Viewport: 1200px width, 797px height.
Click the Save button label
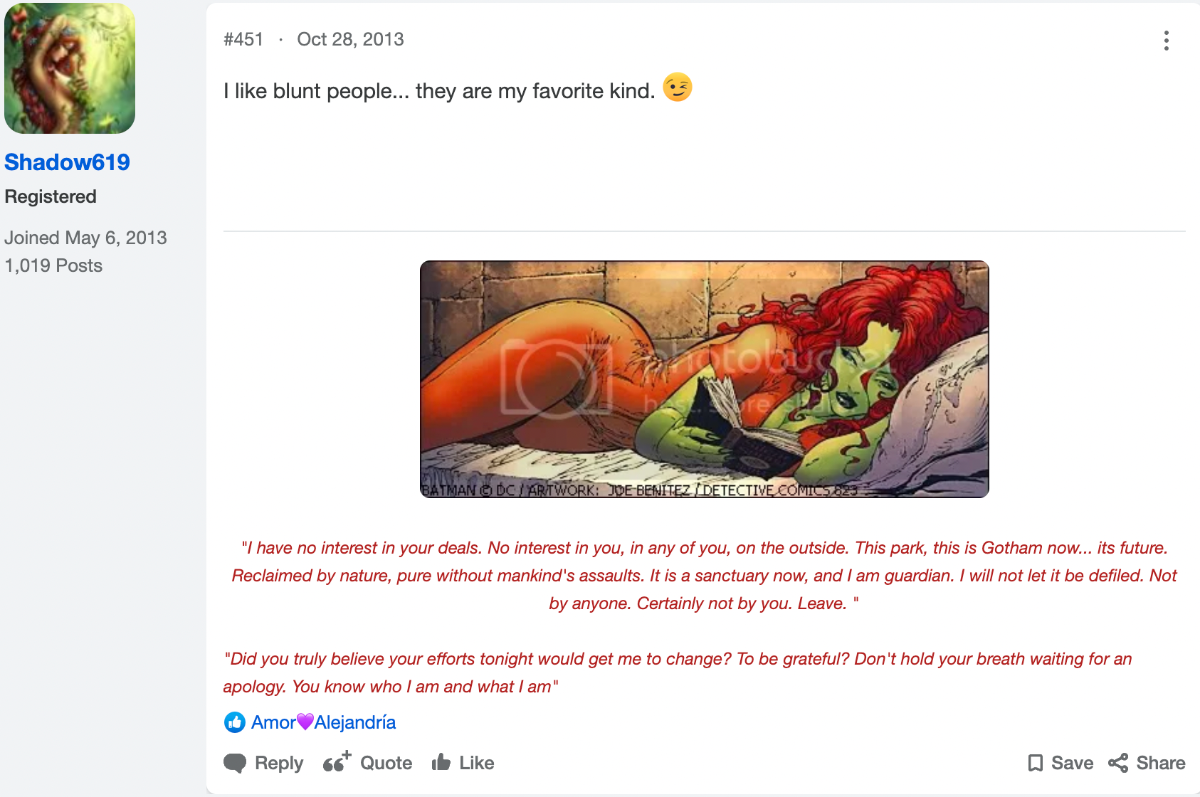[1072, 763]
